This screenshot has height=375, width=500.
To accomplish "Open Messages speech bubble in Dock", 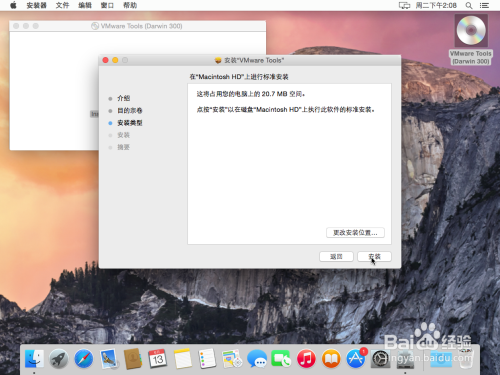I will click(256, 359).
